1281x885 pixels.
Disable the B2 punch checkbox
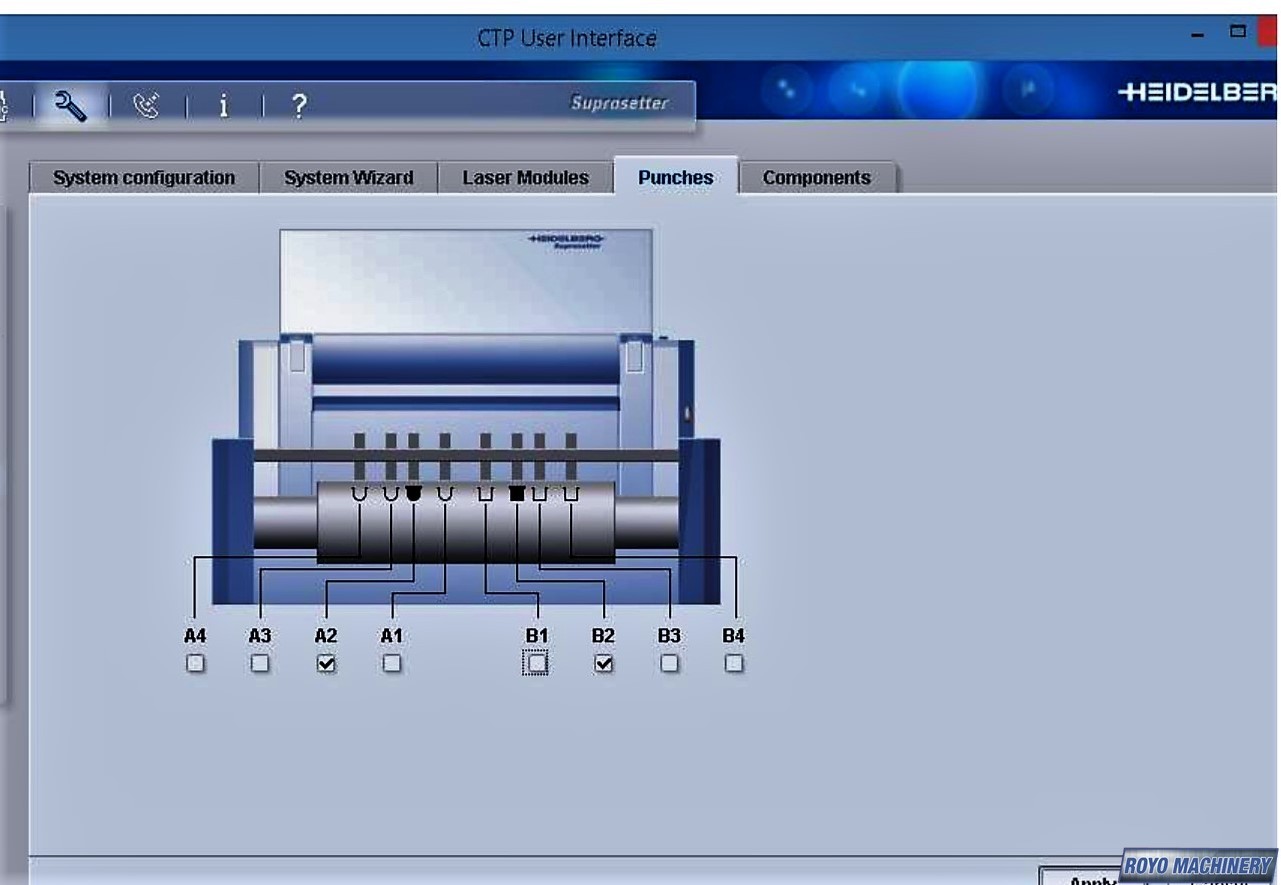[x=603, y=663]
